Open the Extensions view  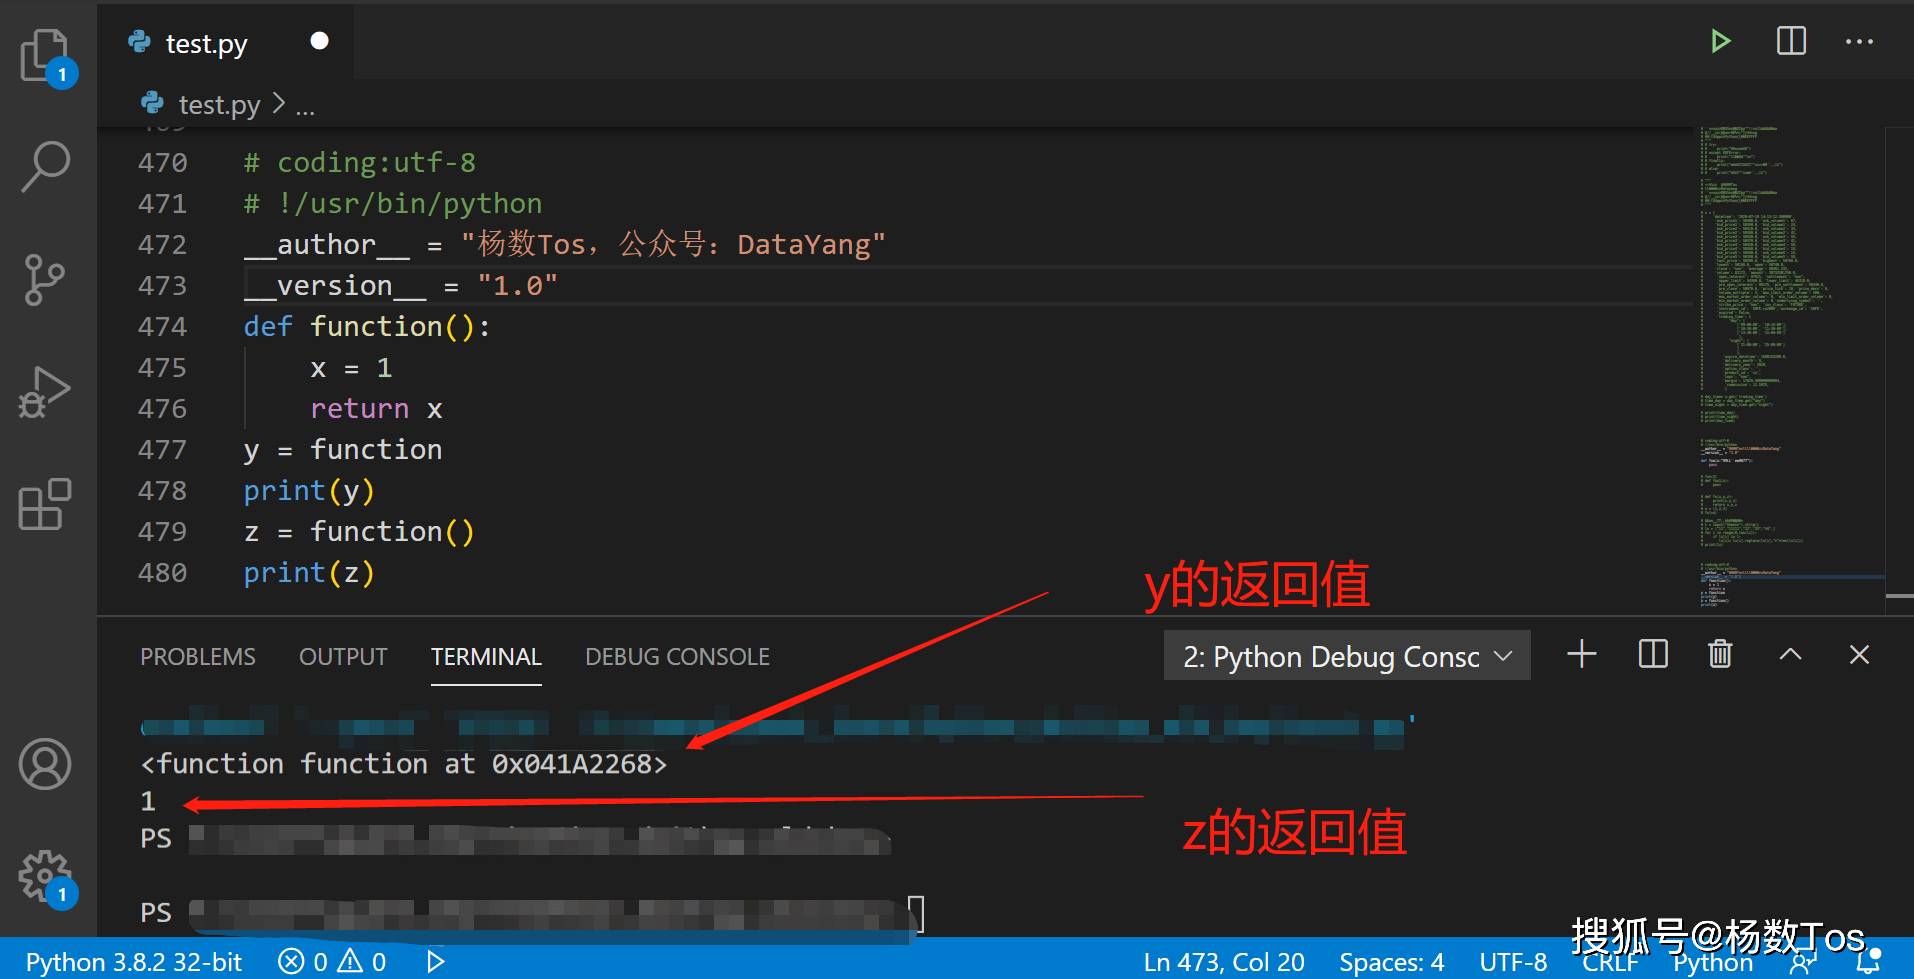(x=45, y=504)
